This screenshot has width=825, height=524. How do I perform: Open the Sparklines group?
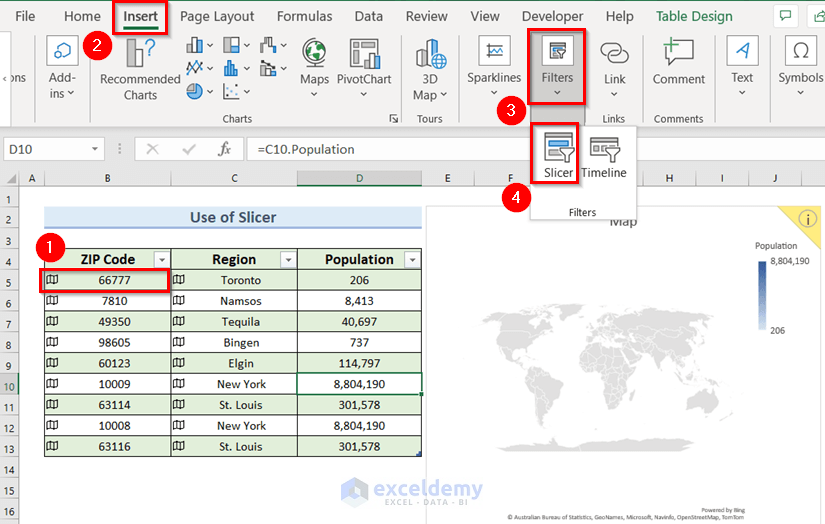[494, 66]
